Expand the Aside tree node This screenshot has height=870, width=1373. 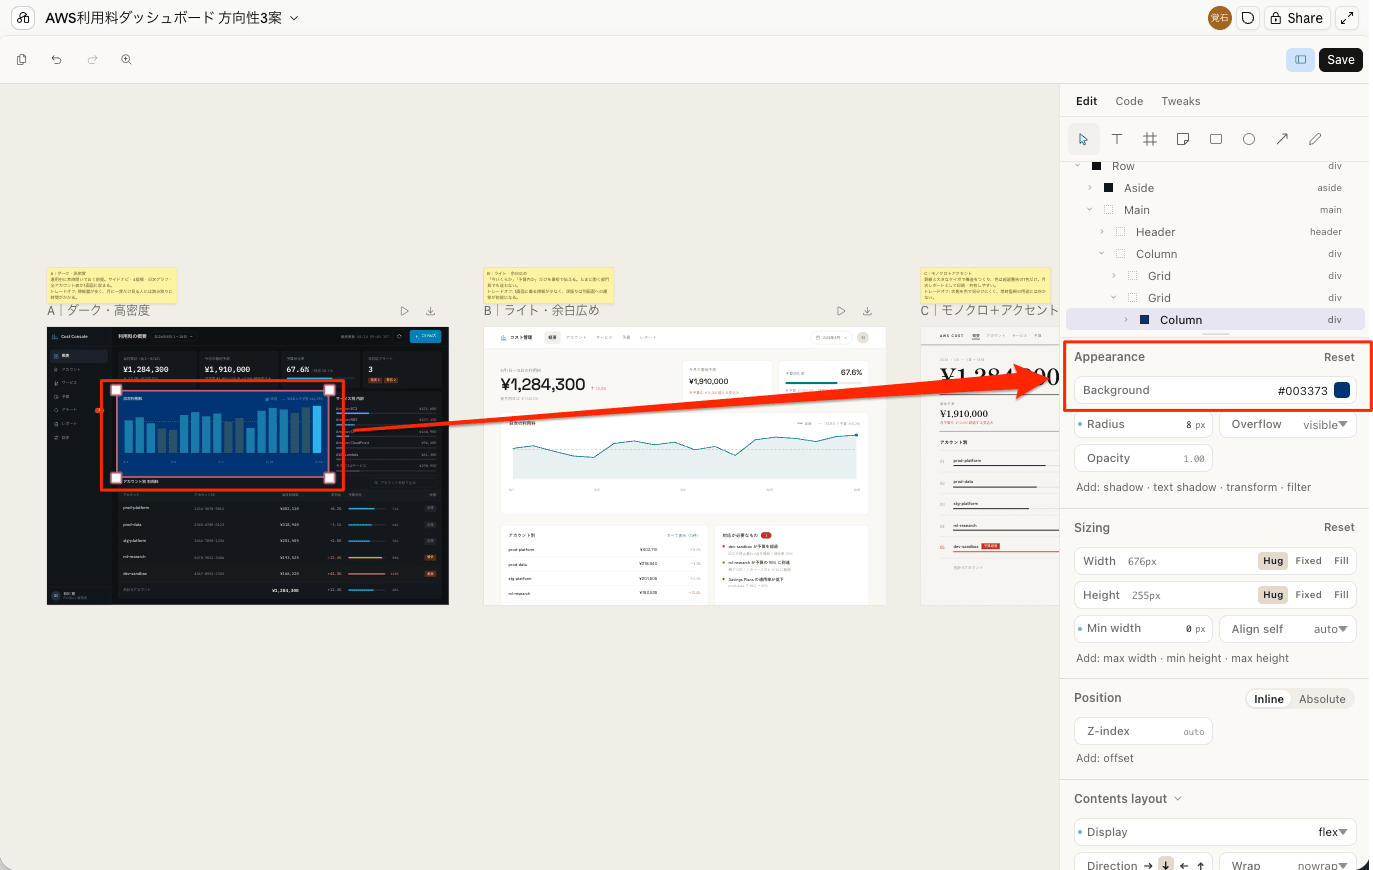point(1090,188)
